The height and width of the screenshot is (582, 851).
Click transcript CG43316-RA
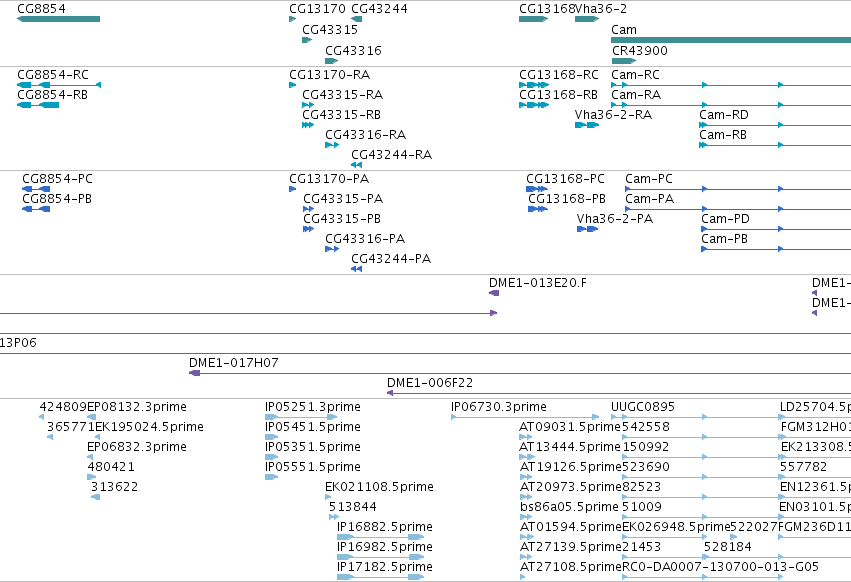(365, 135)
